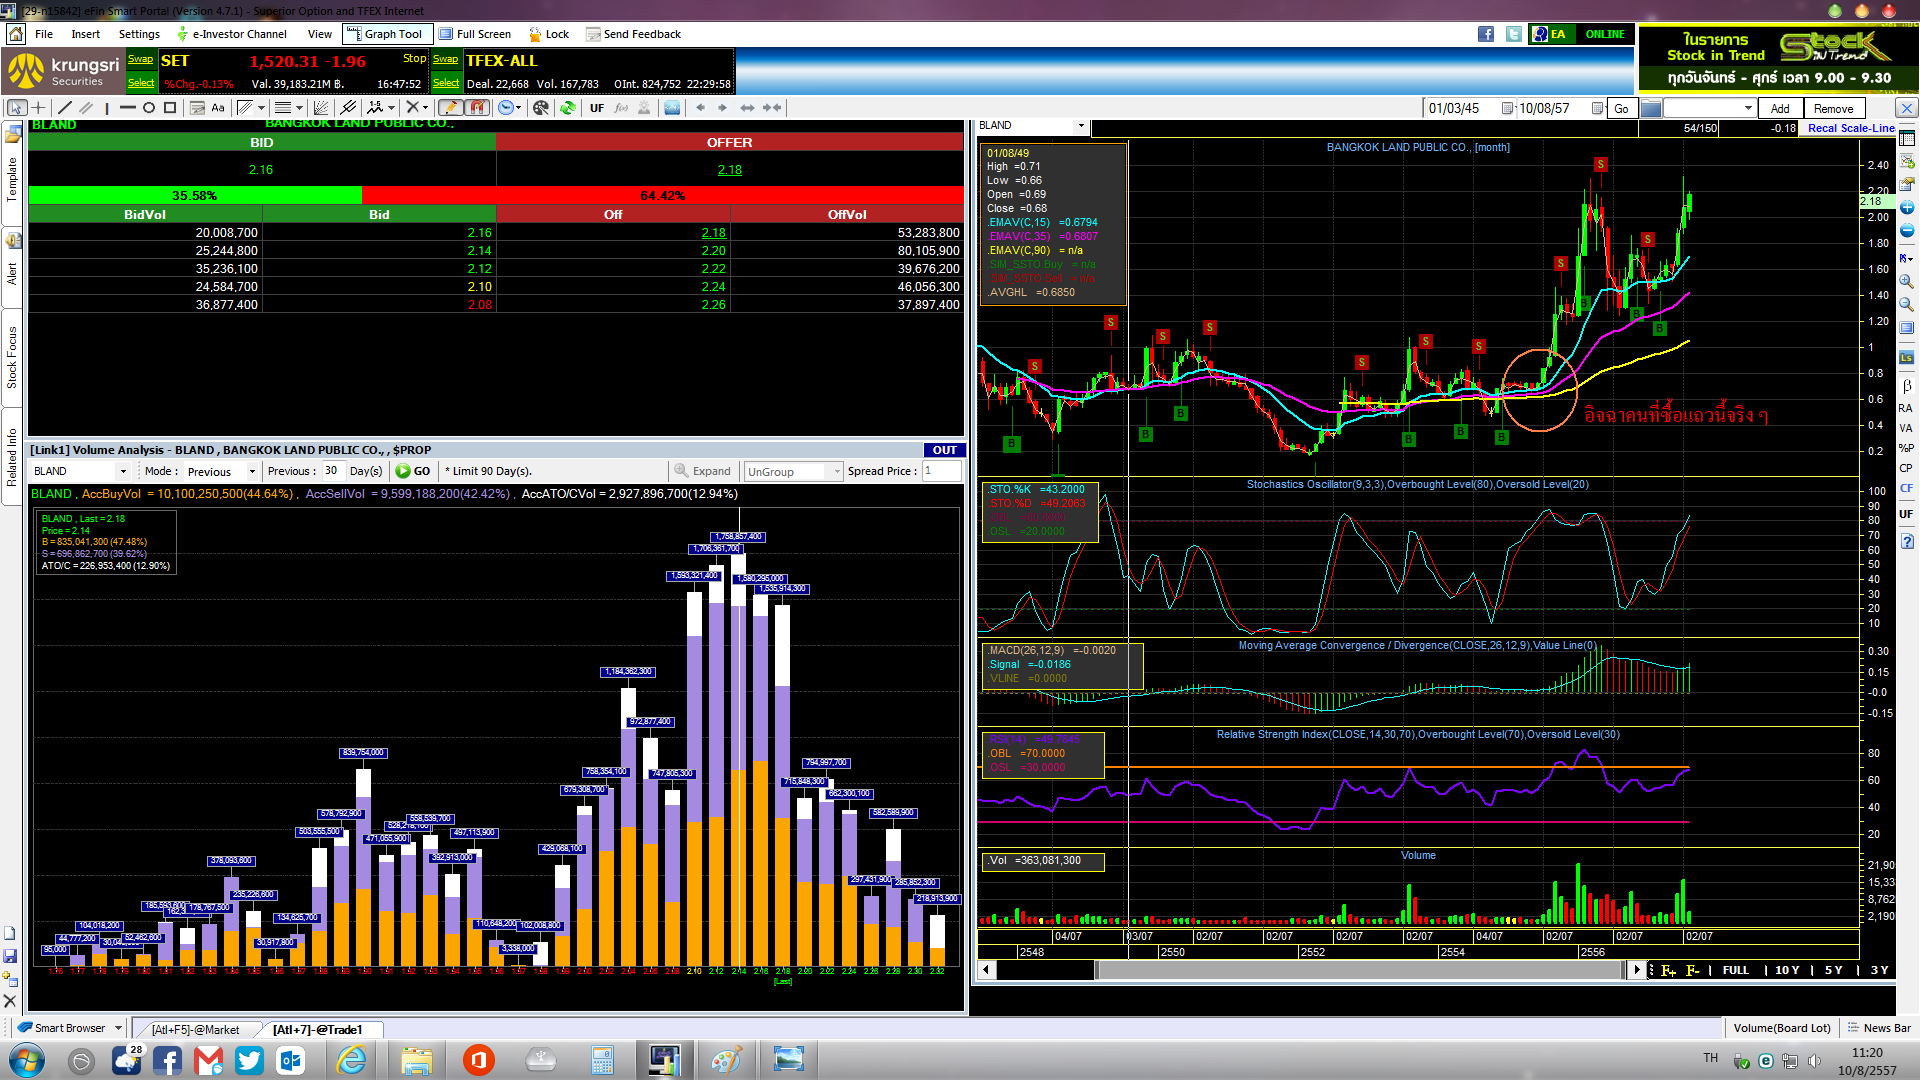Choose the rectangle drawing tool
Image resolution: width=1920 pixels, height=1080 pixels.
(x=170, y=108)
